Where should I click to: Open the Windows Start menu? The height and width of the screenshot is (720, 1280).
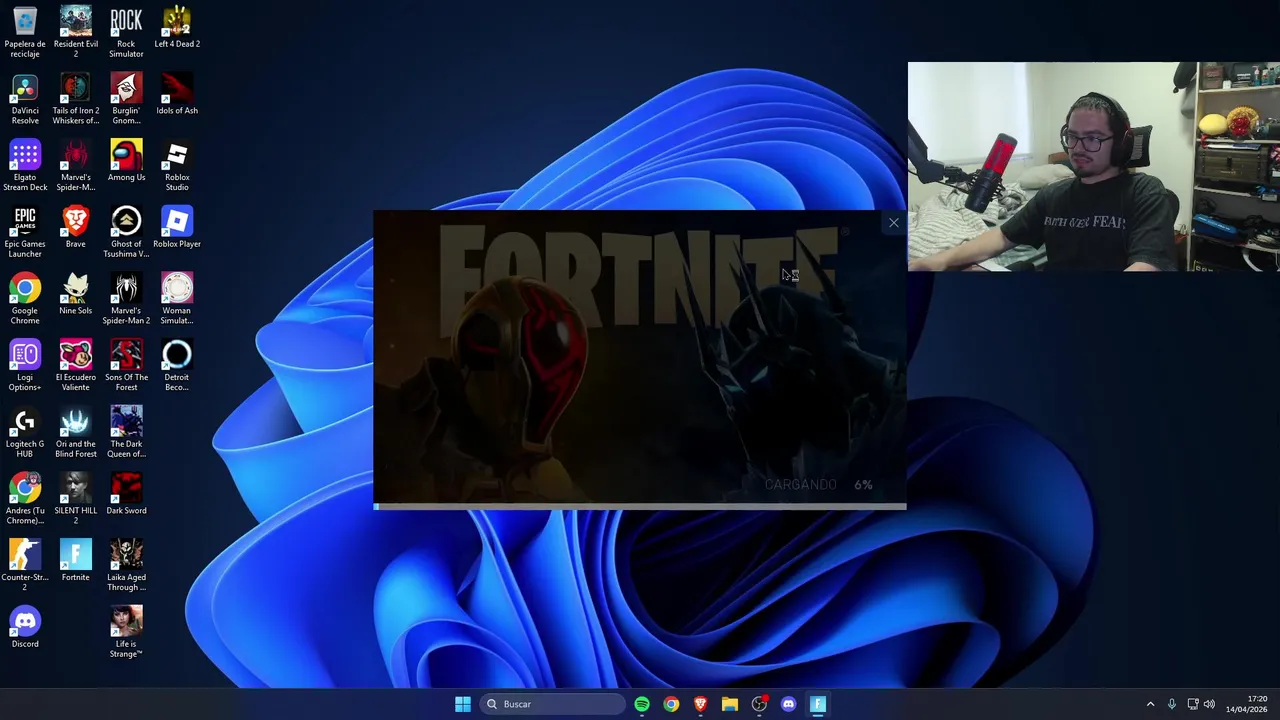click(462, 704)
